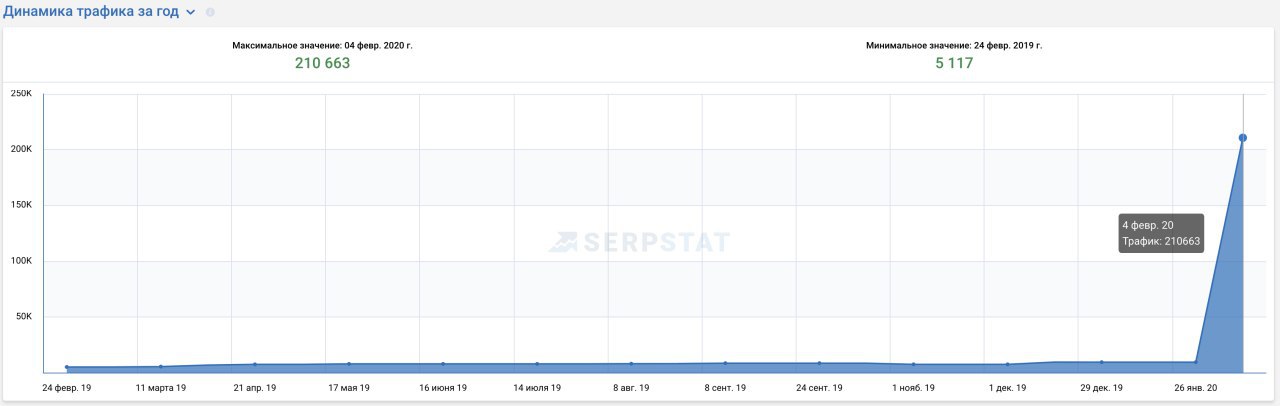The width and height of the screenshot is (1280, 406).
Task: Click the "1 нояб. 19" x-axis label
Action: click(x=913, y=387)
